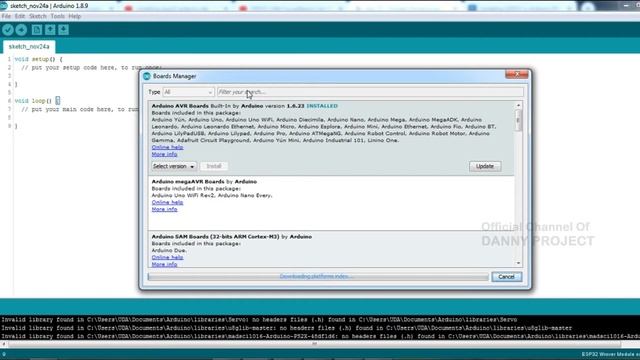The width and height of the screenshot is (640, 360).
Task: Open the Select version dropdown
Action: pos(174,167)
